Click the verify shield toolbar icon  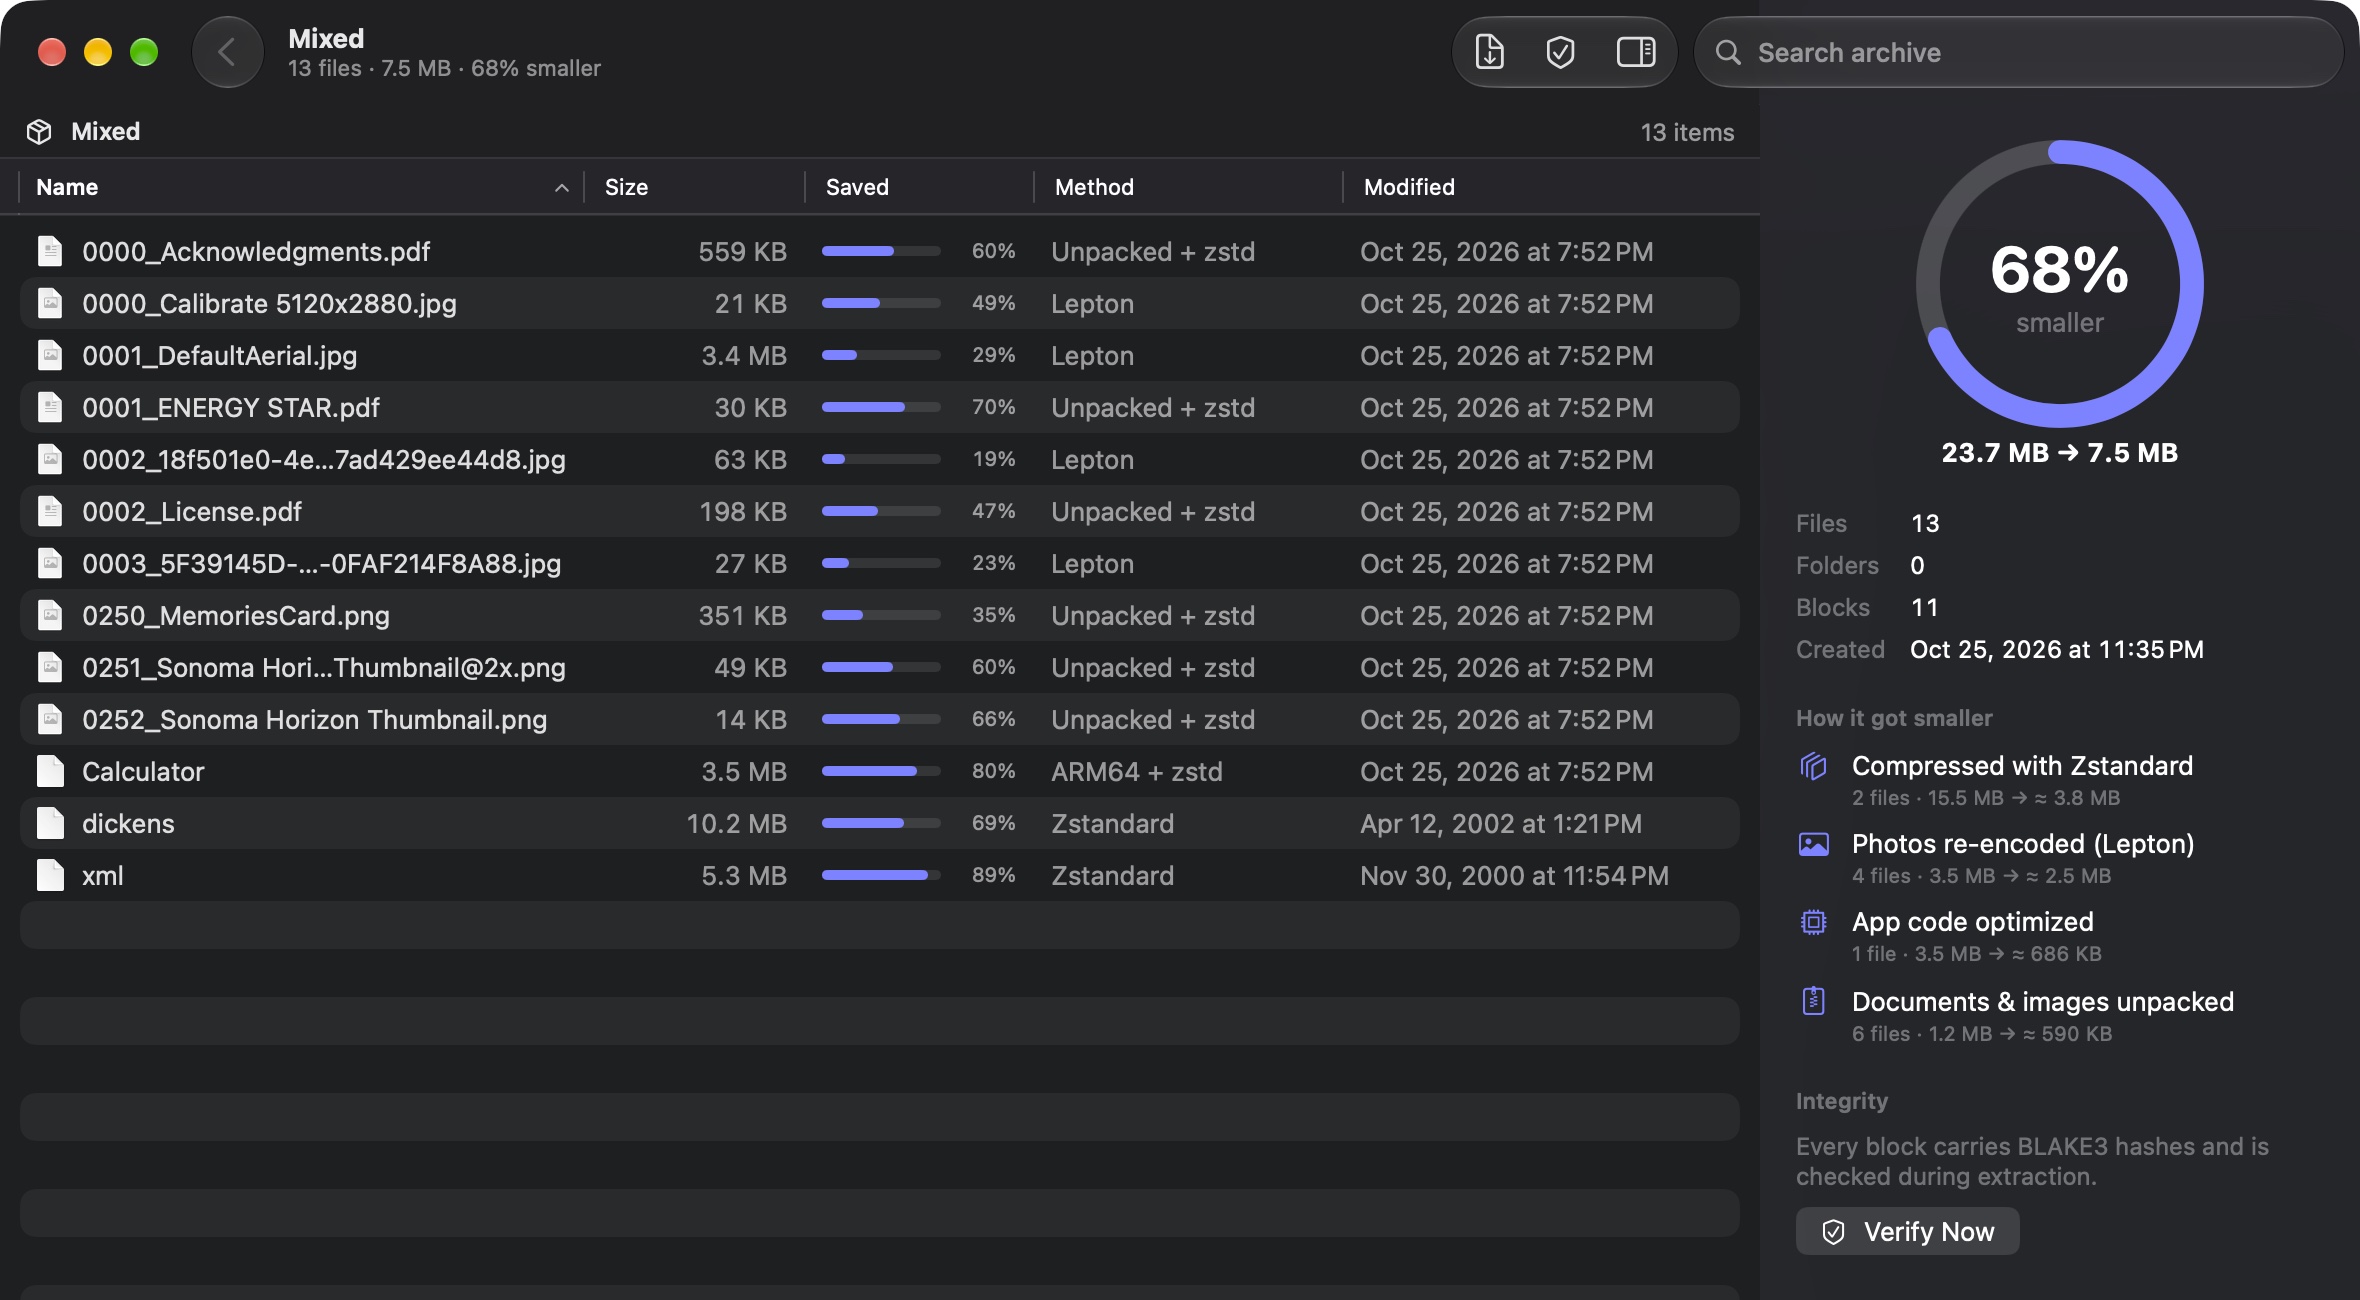(x=1560, y=52)
